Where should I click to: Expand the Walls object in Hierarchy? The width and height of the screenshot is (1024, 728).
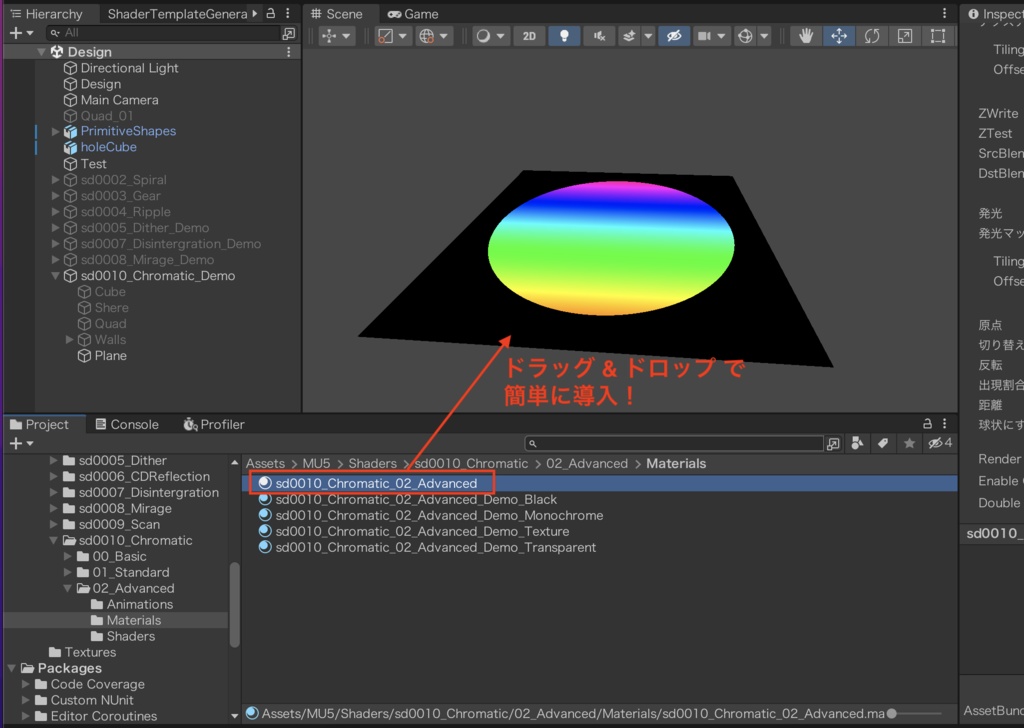click(70, 340)
